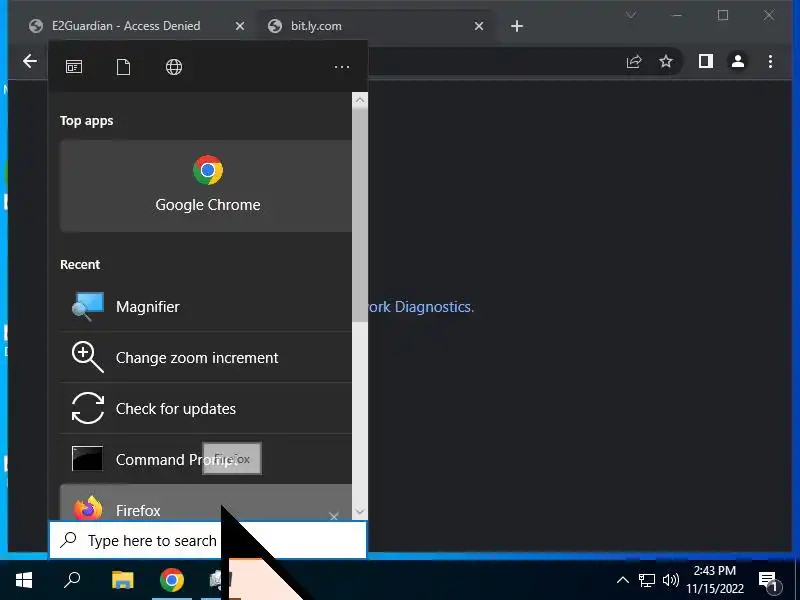Viewport: 800px width, 600px height.
Task: Open the volume control tray icon
Action: (x=670, y=580)
